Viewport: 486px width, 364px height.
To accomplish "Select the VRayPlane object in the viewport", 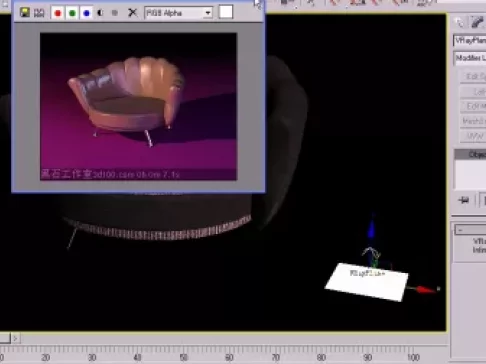I will (367, 282).
